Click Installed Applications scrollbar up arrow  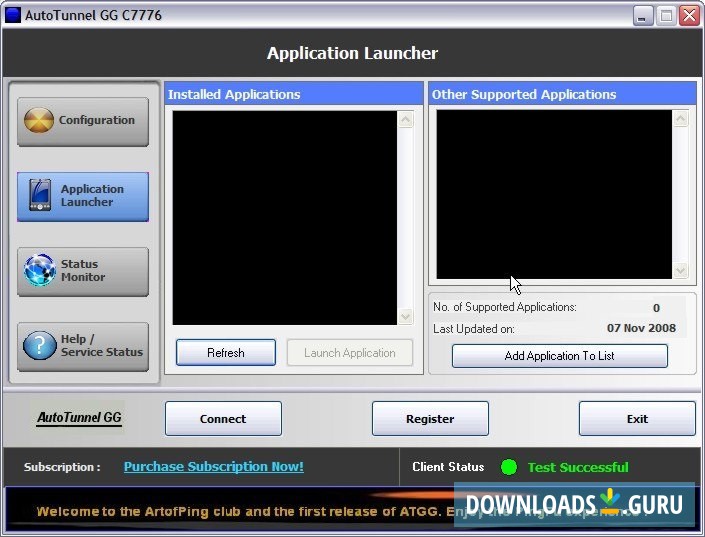coord(406,120)
